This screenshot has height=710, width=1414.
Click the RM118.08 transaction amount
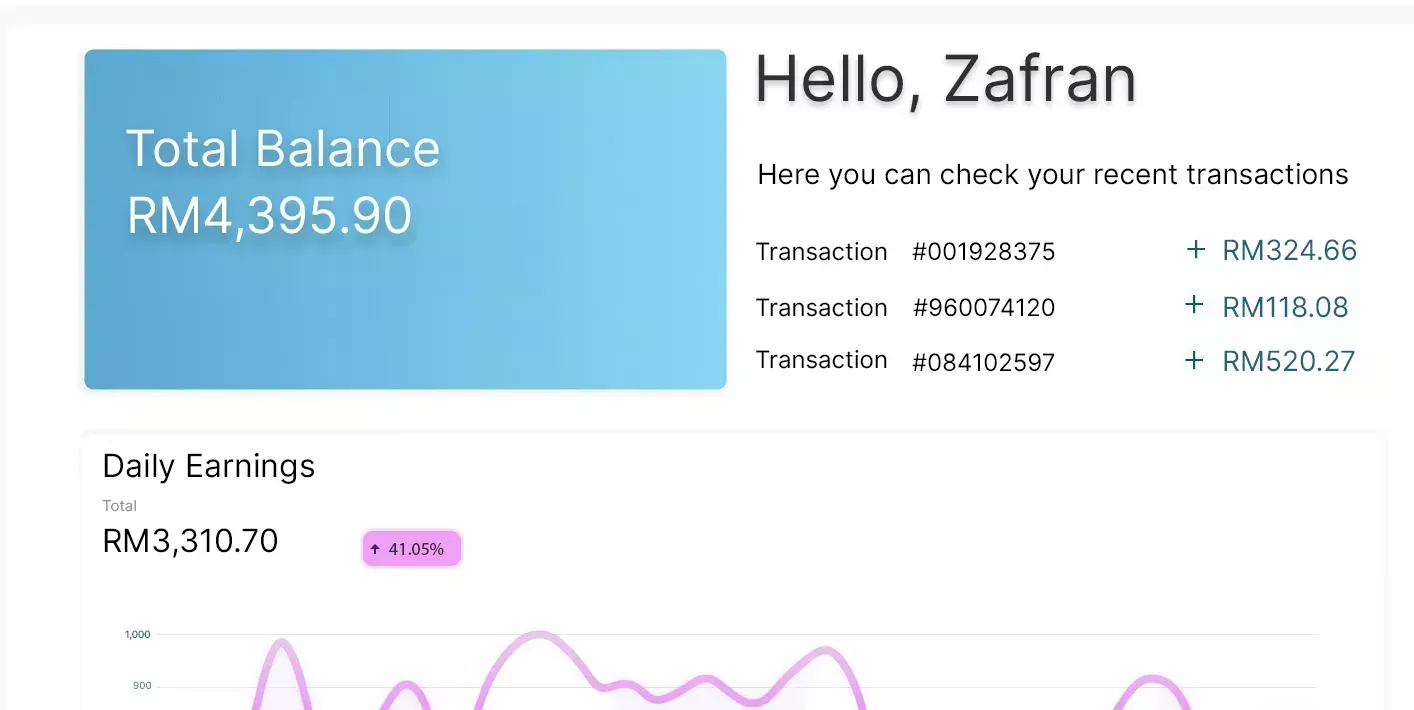tap(1285, 307)
